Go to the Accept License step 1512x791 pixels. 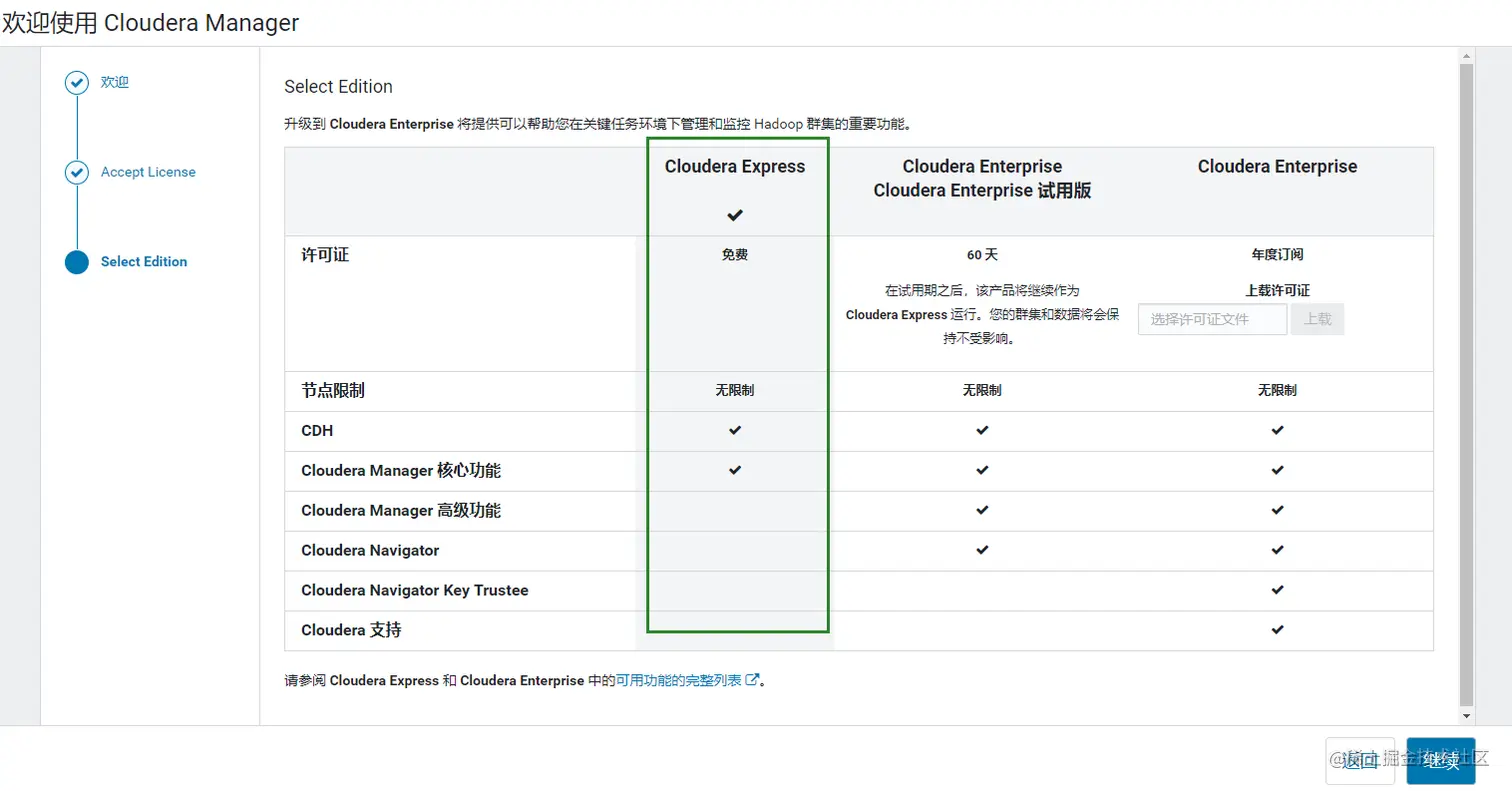click(148, 172)
